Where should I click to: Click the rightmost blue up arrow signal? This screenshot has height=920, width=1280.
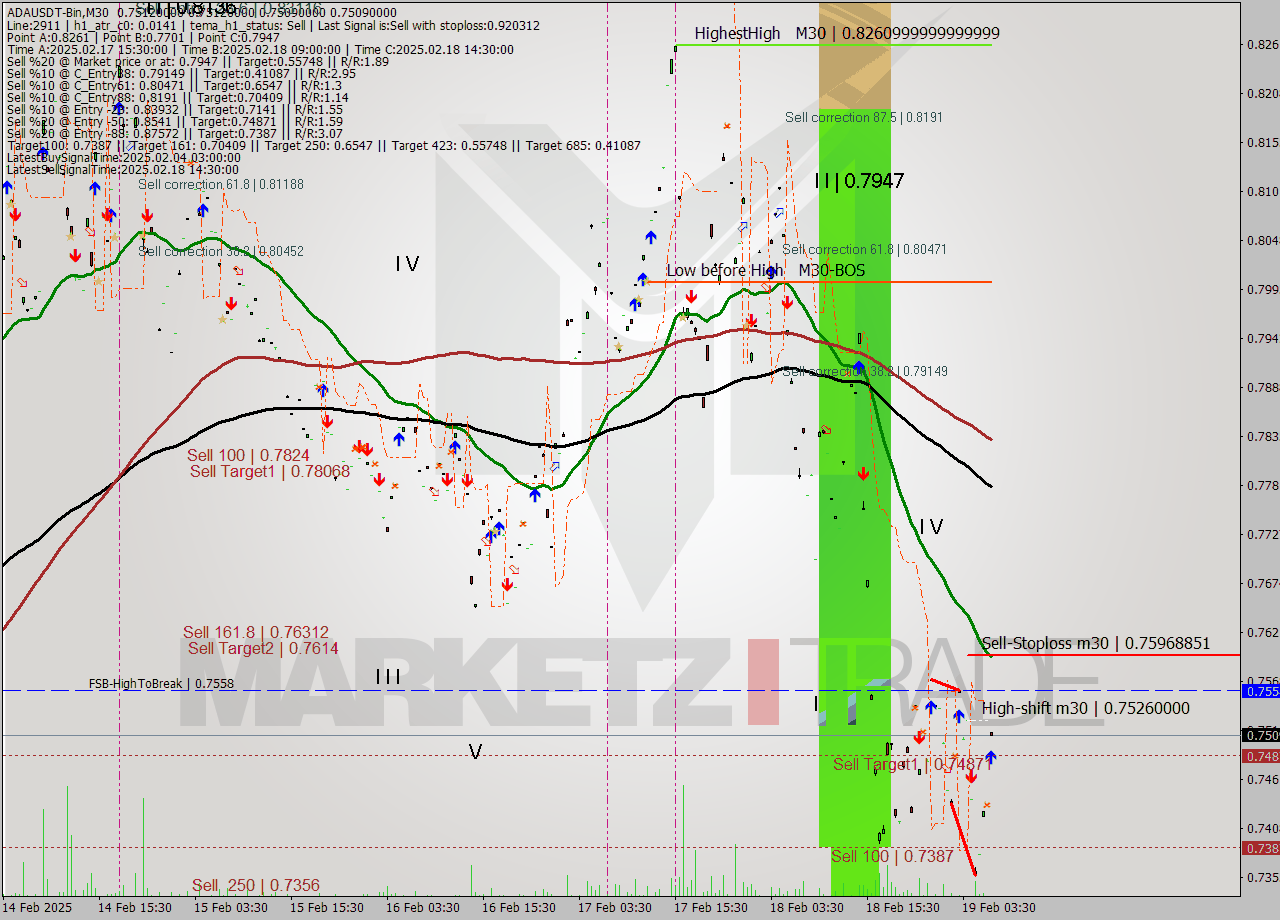[989, 758]
